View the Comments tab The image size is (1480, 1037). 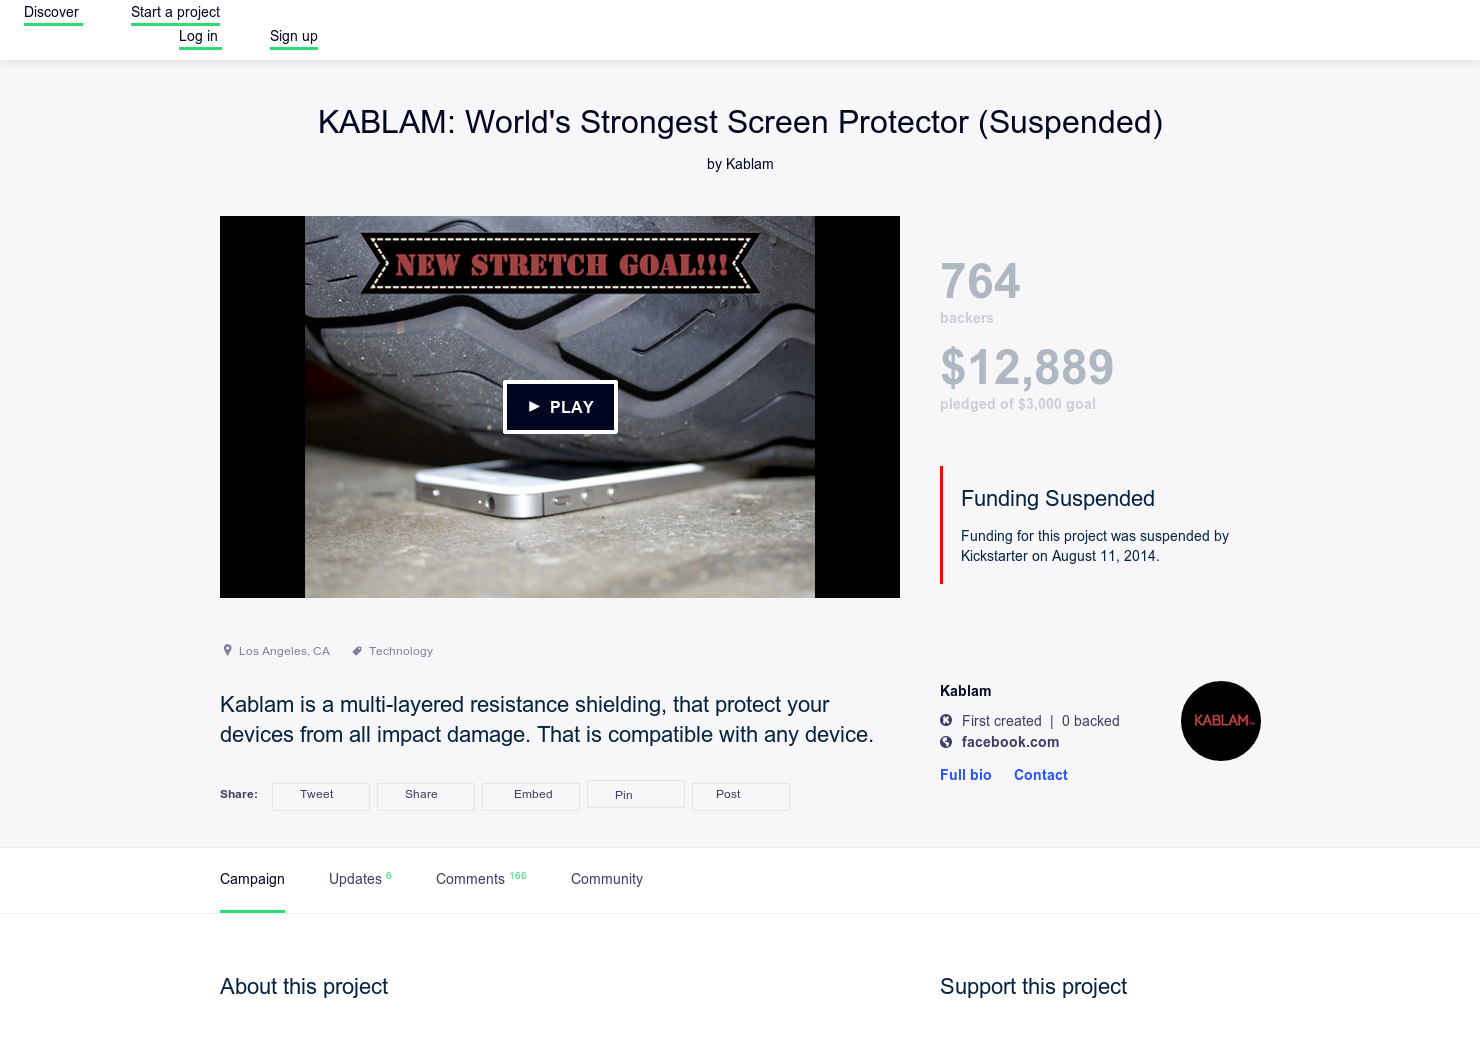pyautogui.click(x=470, y=879)
